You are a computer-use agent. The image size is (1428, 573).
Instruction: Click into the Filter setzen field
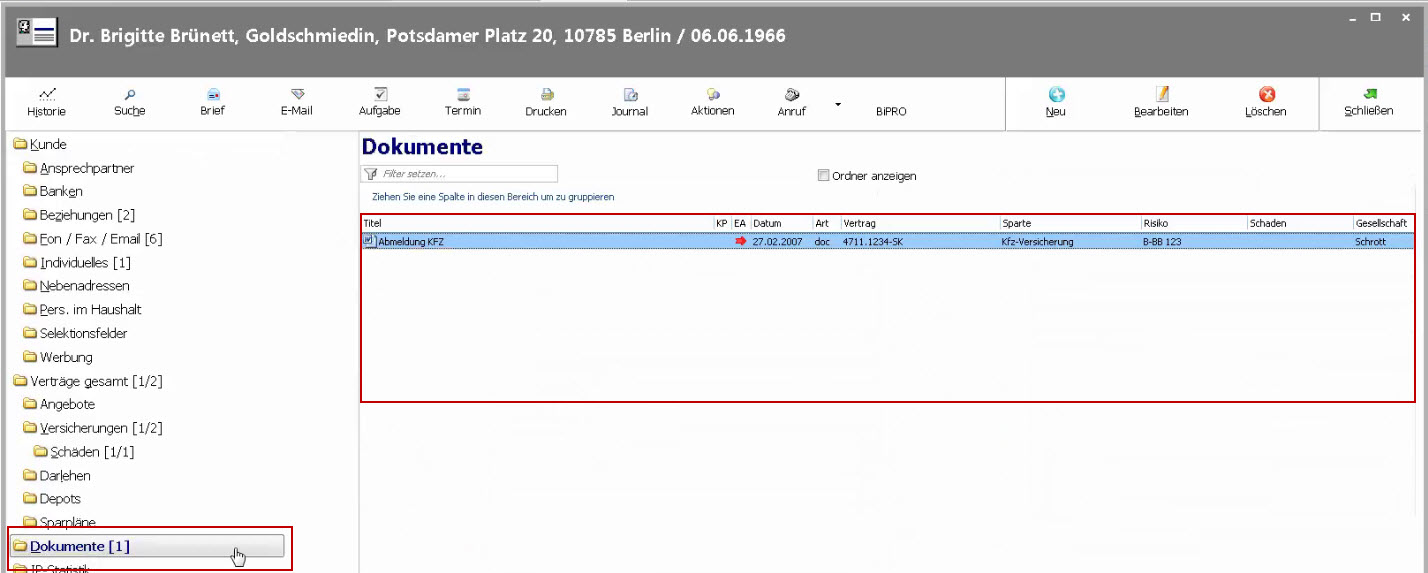(x=465, y=174)
